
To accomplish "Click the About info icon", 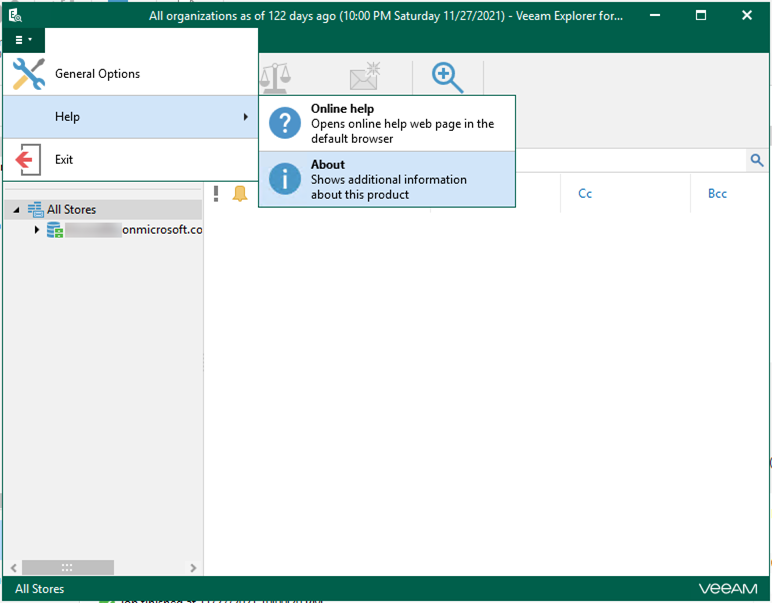I will 285,179.
